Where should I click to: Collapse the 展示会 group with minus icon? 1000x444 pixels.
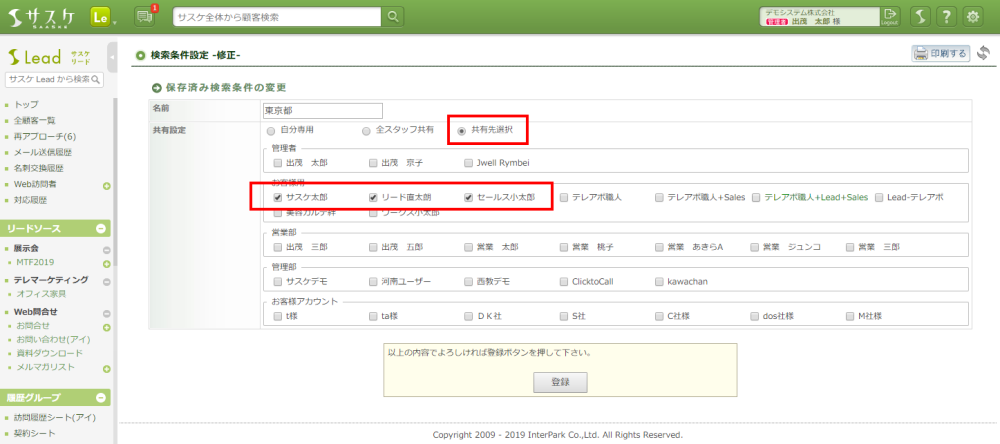106,248
